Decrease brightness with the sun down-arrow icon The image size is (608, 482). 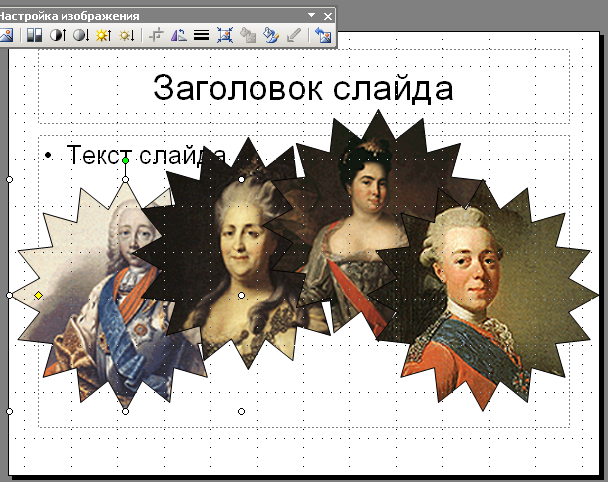tap(126, 35)
